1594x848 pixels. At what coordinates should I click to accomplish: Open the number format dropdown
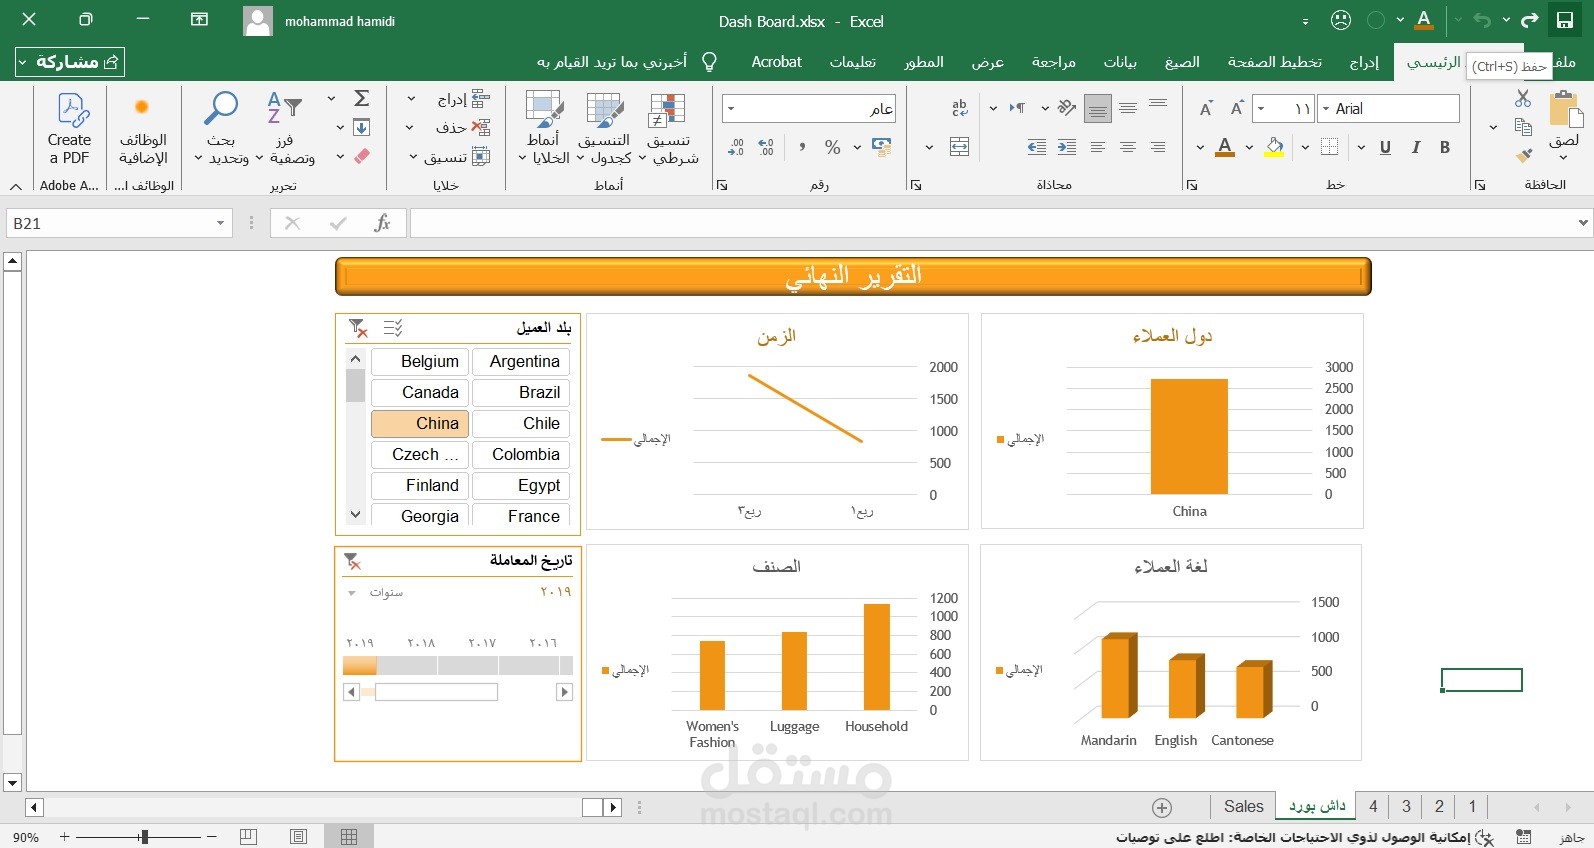[x=731, y=108]
